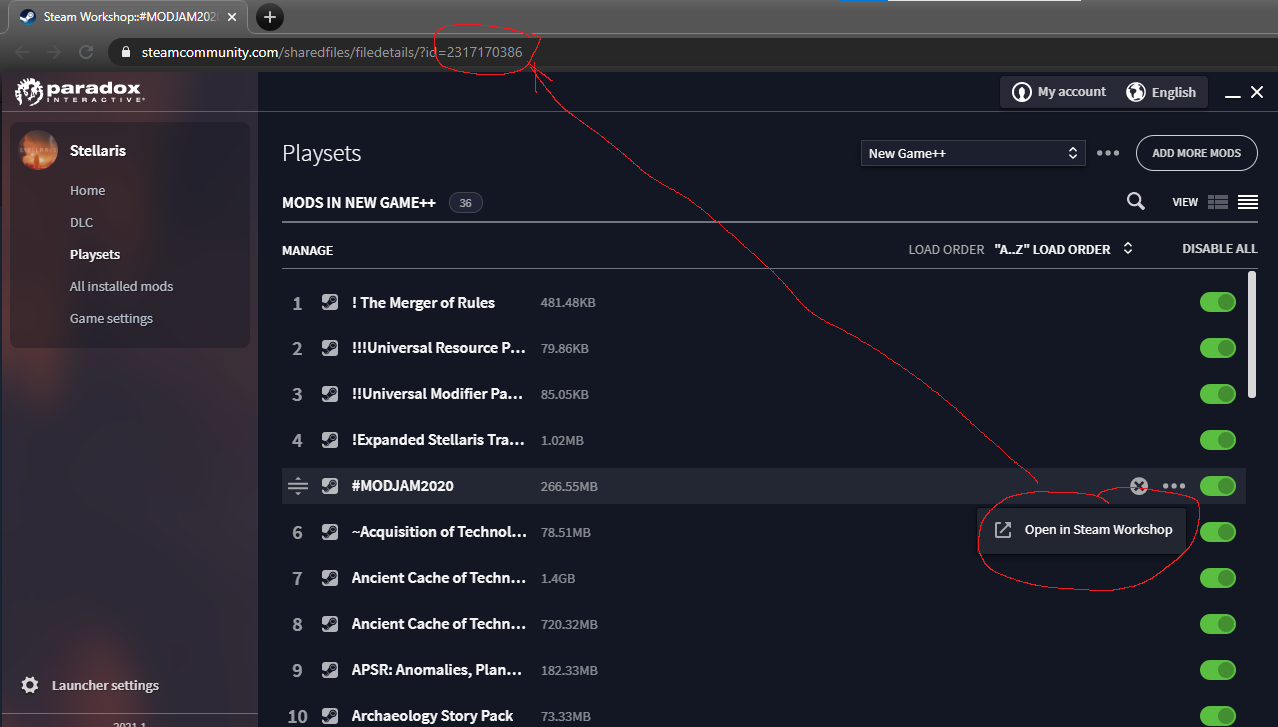The image size is (1278, 727).
Task: Click the Steam icon next to Archaeology Story Pack
Action: point(330,716)
